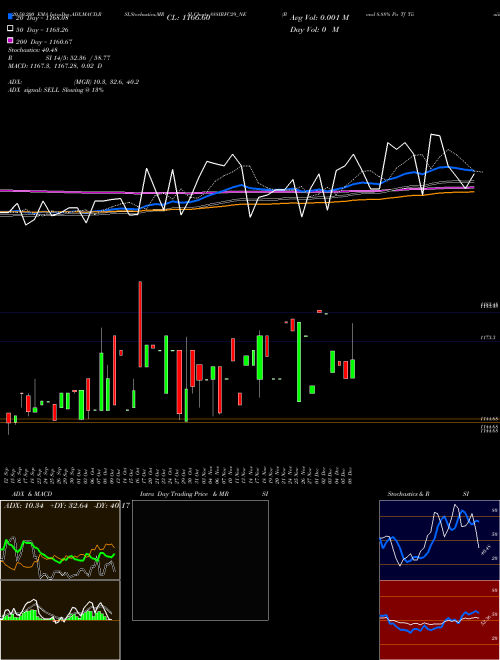This screenshot has height=660, width=500.
Task: Click the 'Avg Vol: 0.001 M' label
Action: pyautogui.click(x=319, y=18)
